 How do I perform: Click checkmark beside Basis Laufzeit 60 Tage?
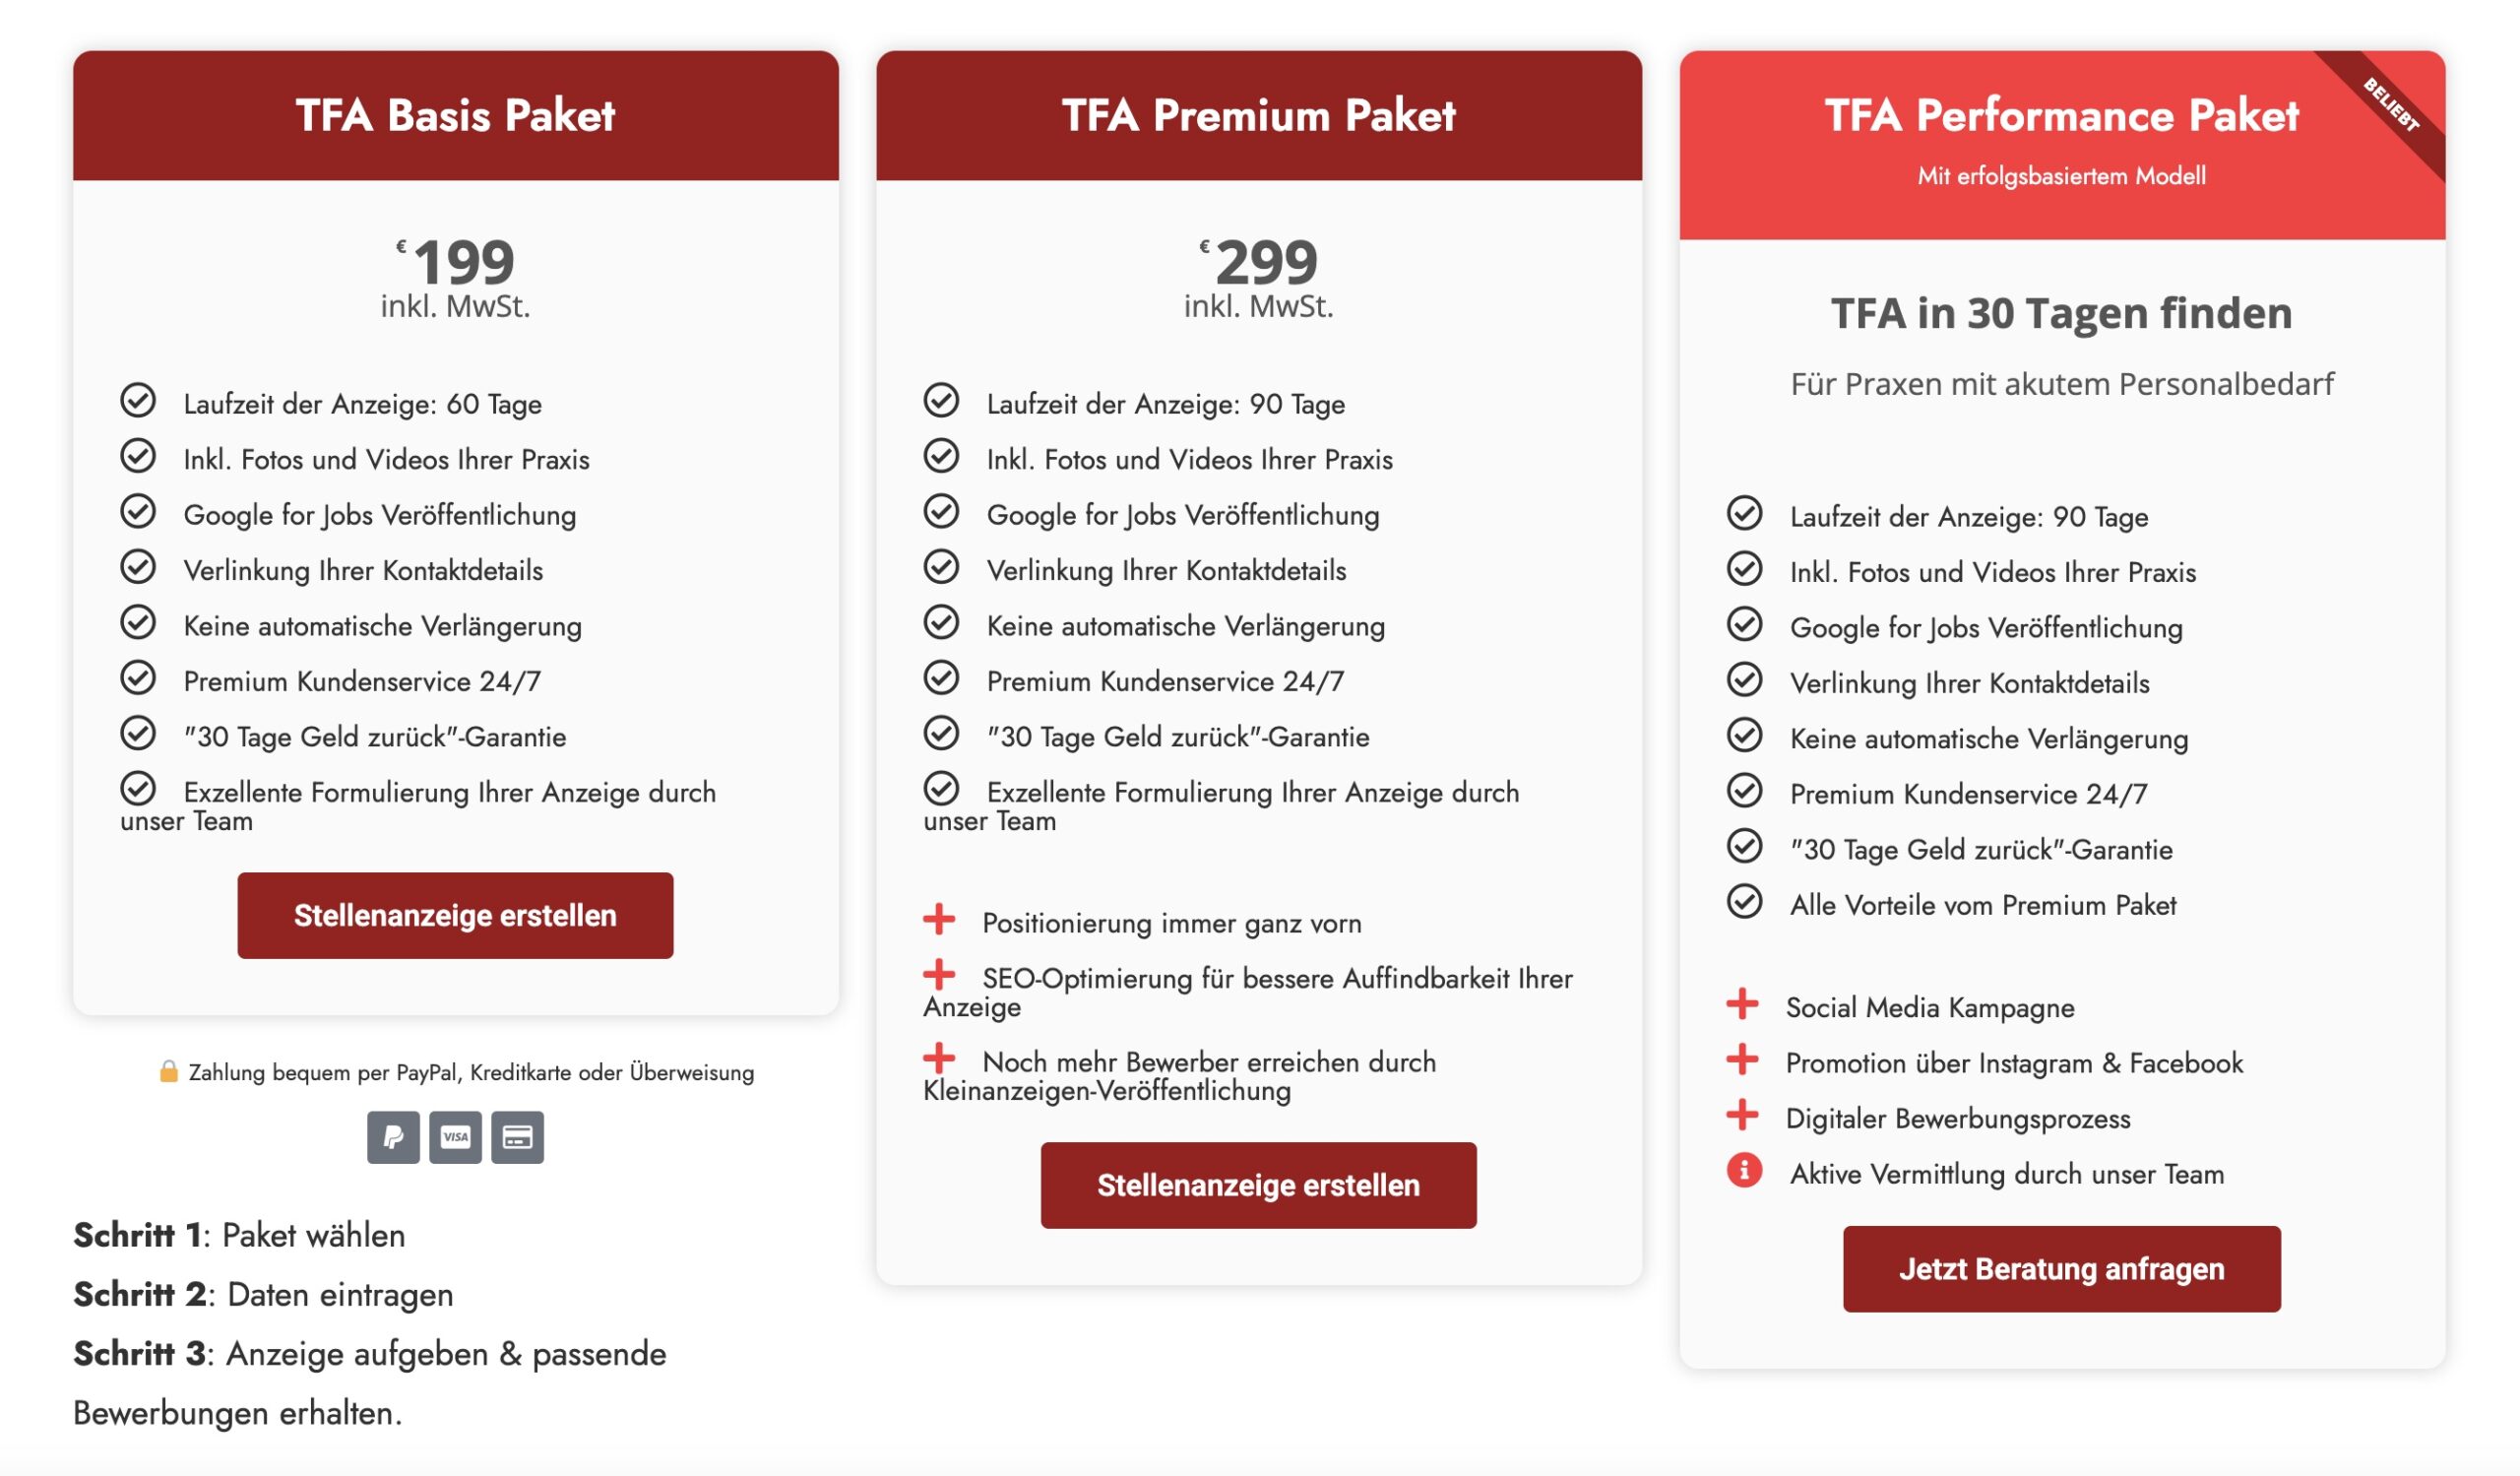[x=138, y=401]
